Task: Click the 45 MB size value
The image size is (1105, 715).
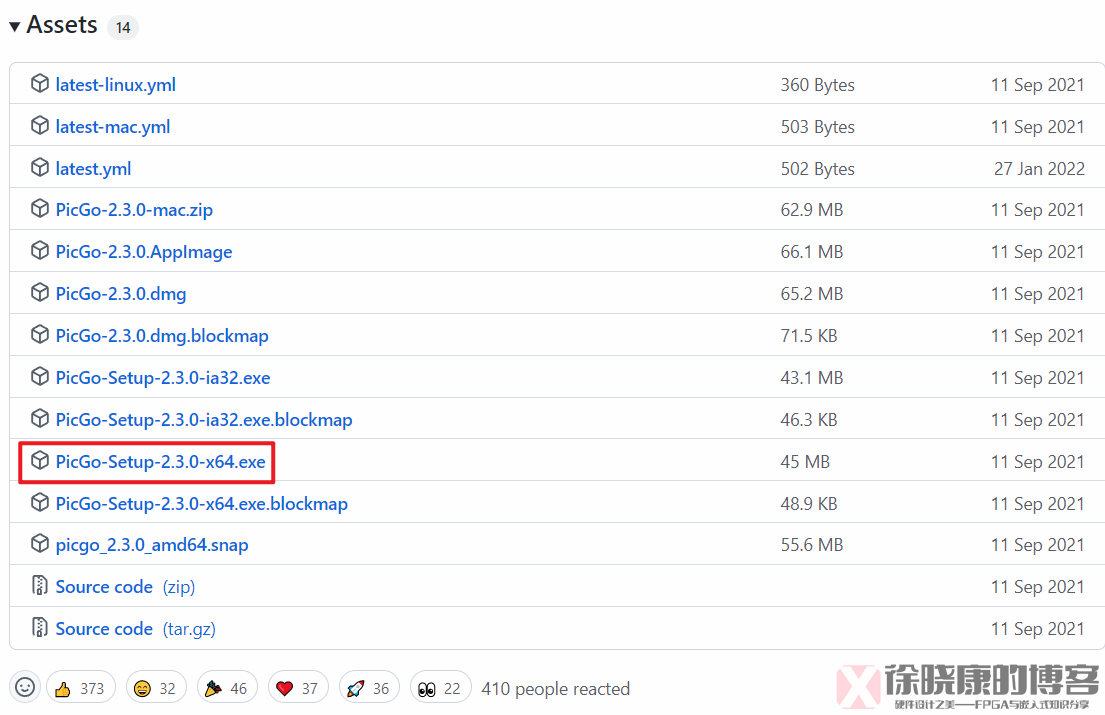Action: (805, 462)
